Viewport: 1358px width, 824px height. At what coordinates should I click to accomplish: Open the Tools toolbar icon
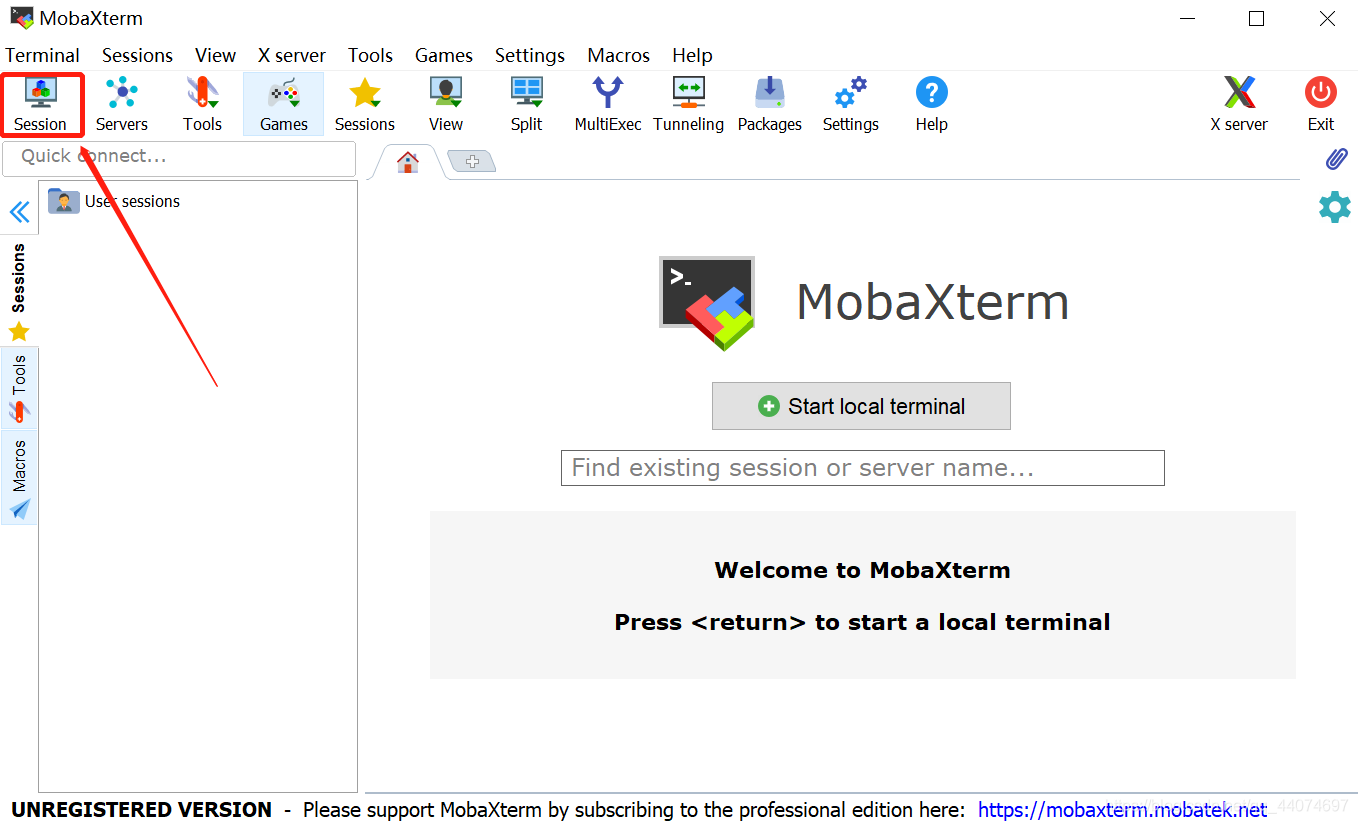click(x=202, y=104)
